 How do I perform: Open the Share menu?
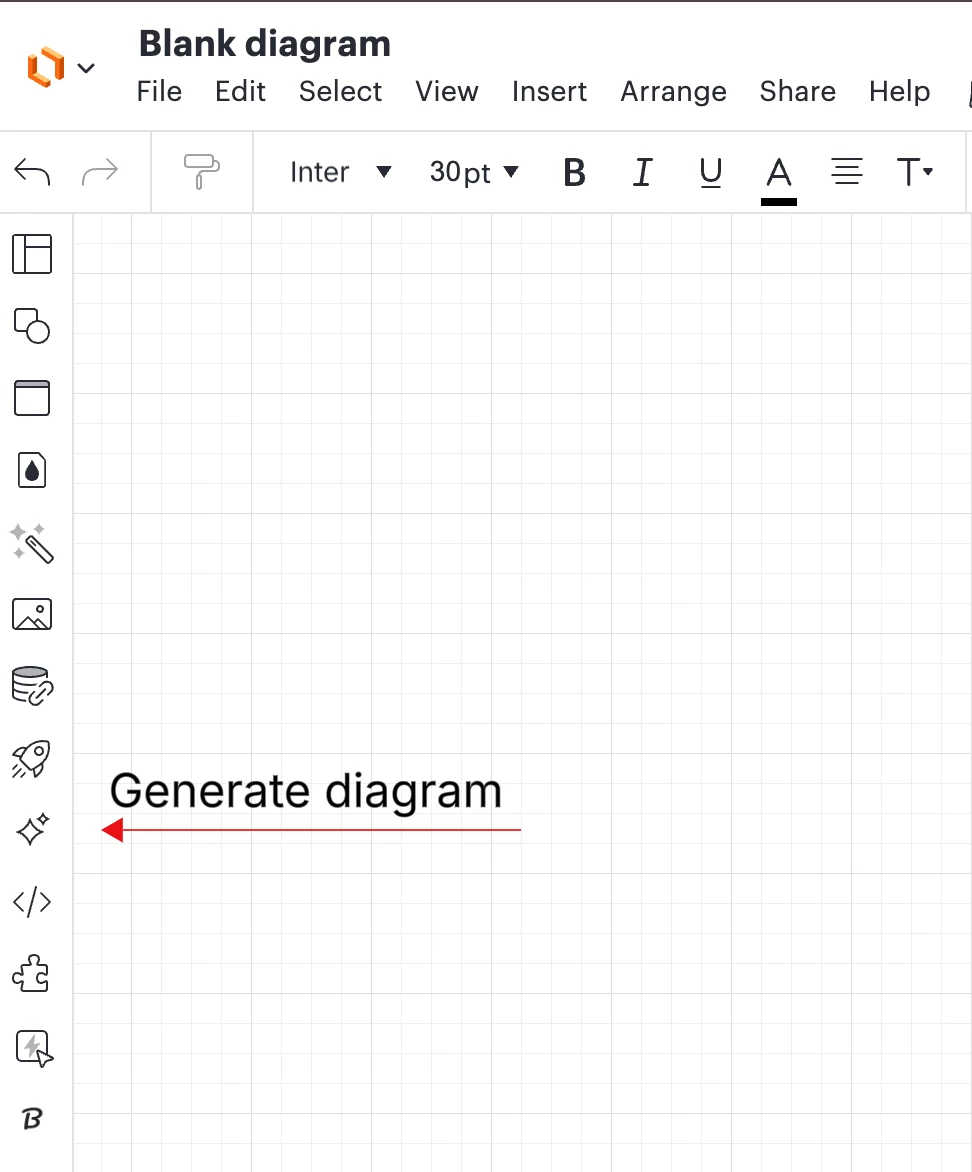tap(798, 91)
